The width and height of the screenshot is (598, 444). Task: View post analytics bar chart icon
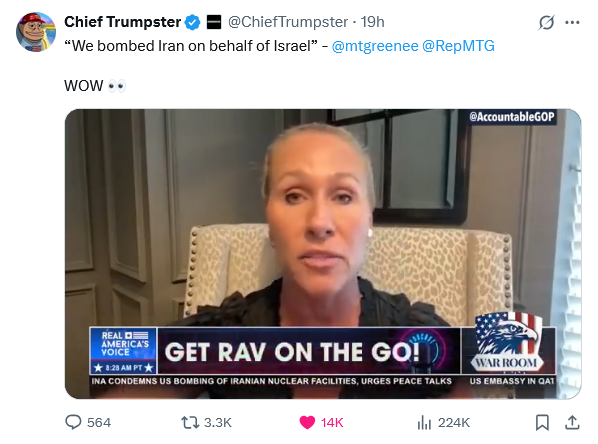pyautogui.click(x=424, y=423)
